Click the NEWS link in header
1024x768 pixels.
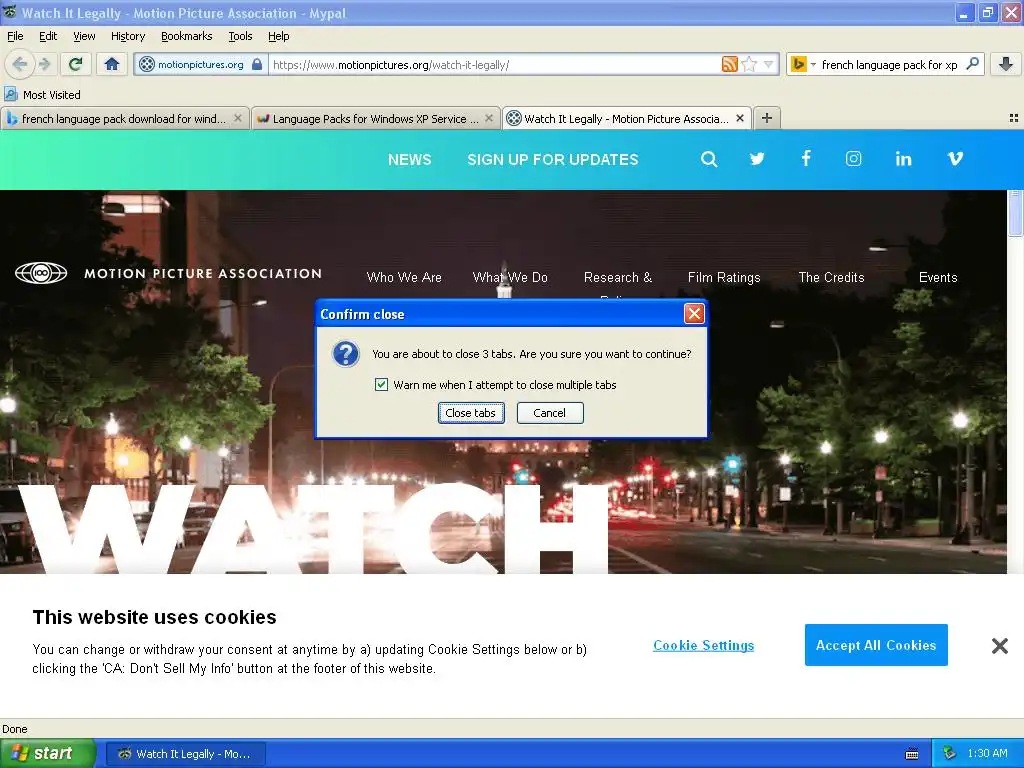coord(409,159)
